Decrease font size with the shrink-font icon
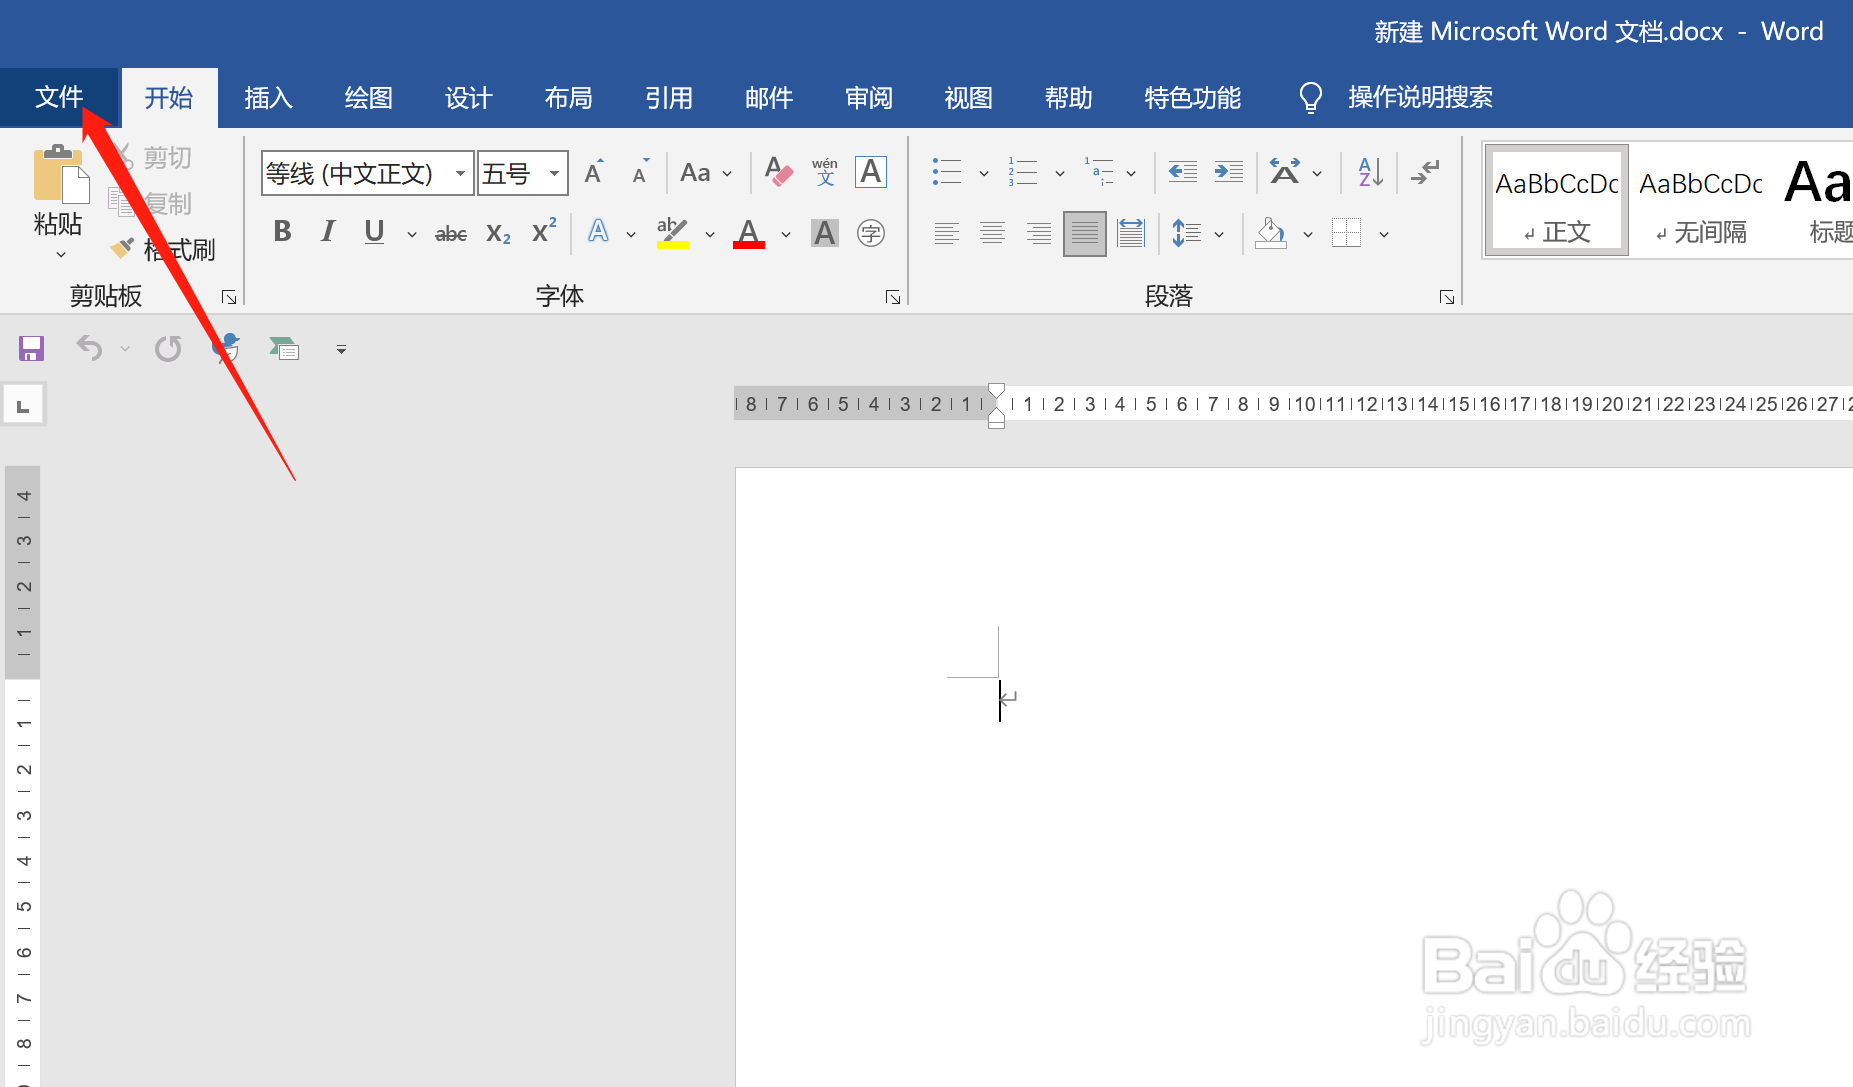This screenshot has width=1853, height=1087. click(x=641, y=172)
